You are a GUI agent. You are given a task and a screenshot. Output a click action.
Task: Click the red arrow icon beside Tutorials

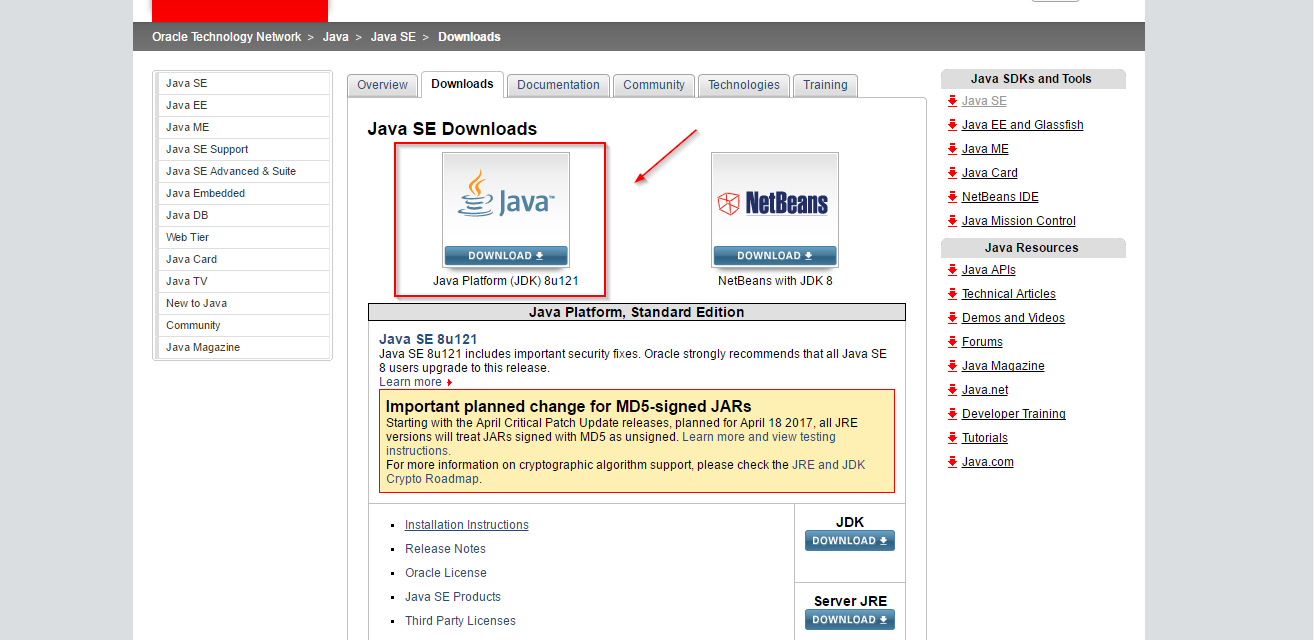(x=953, y=438)
